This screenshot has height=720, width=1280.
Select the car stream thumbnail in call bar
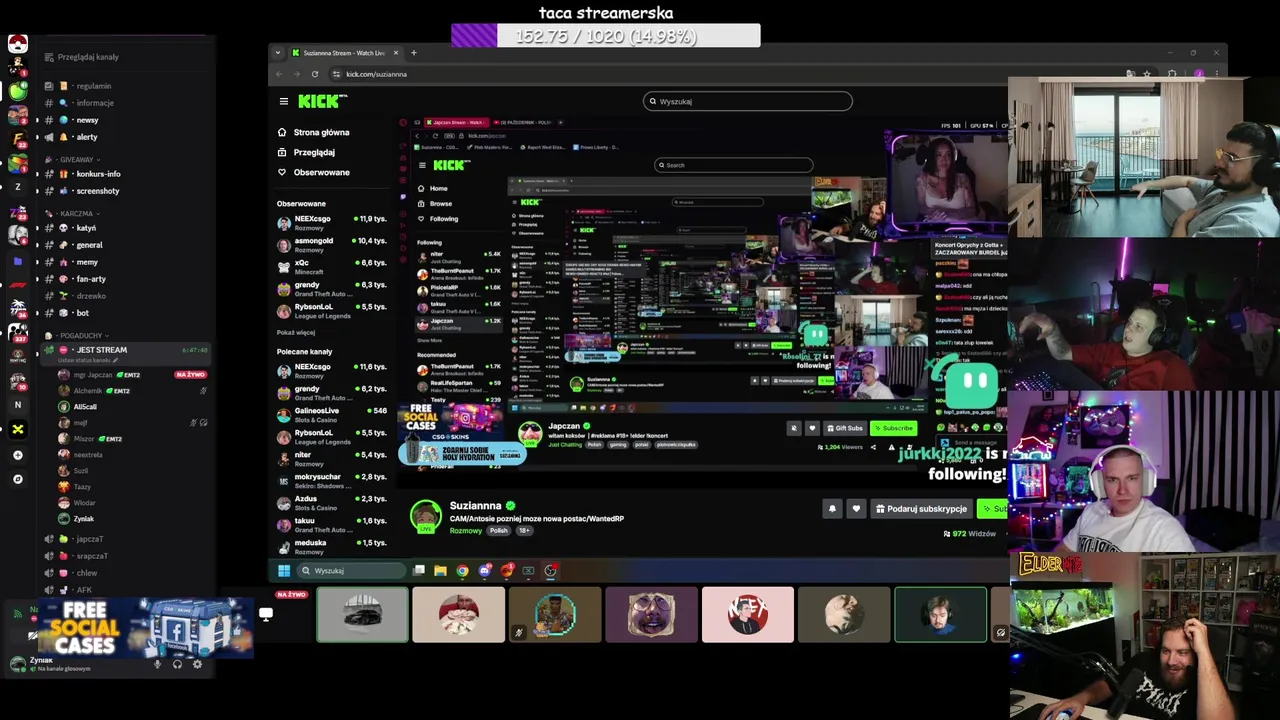click(362, 614)
